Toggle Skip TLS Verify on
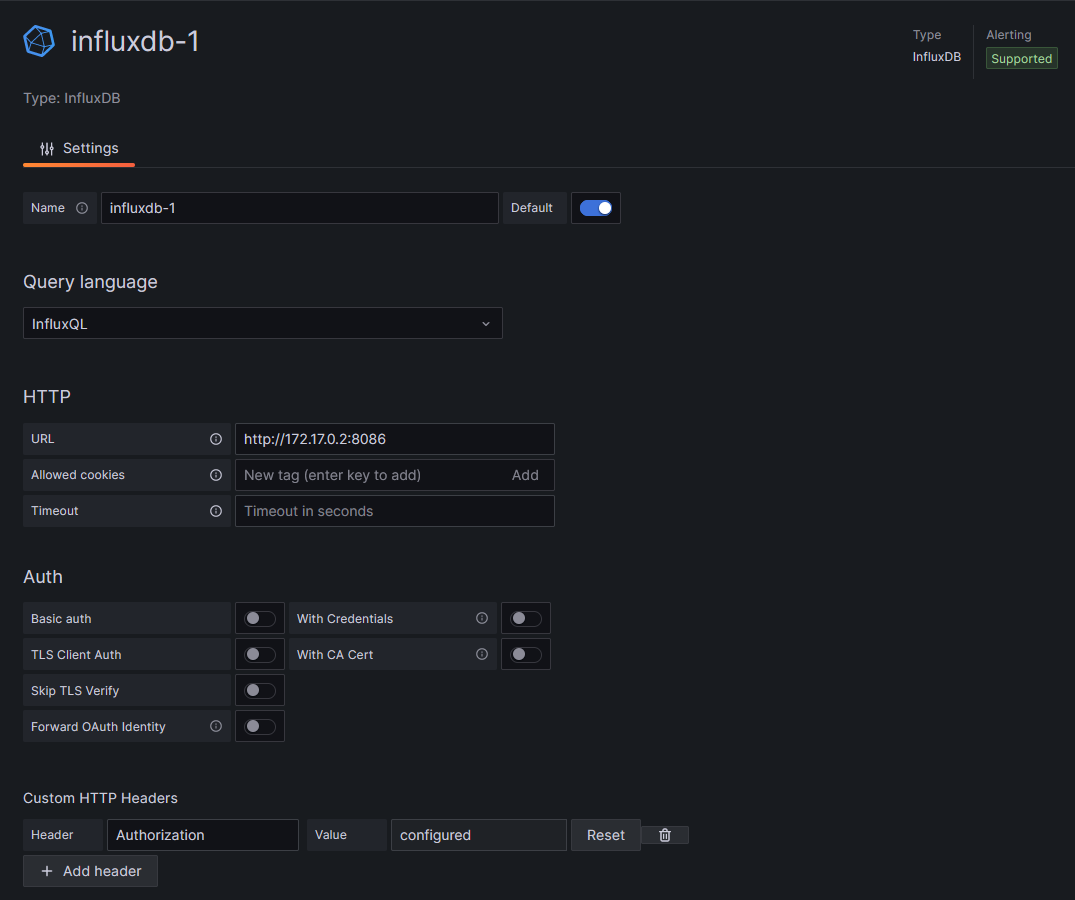 pos(260,690)
